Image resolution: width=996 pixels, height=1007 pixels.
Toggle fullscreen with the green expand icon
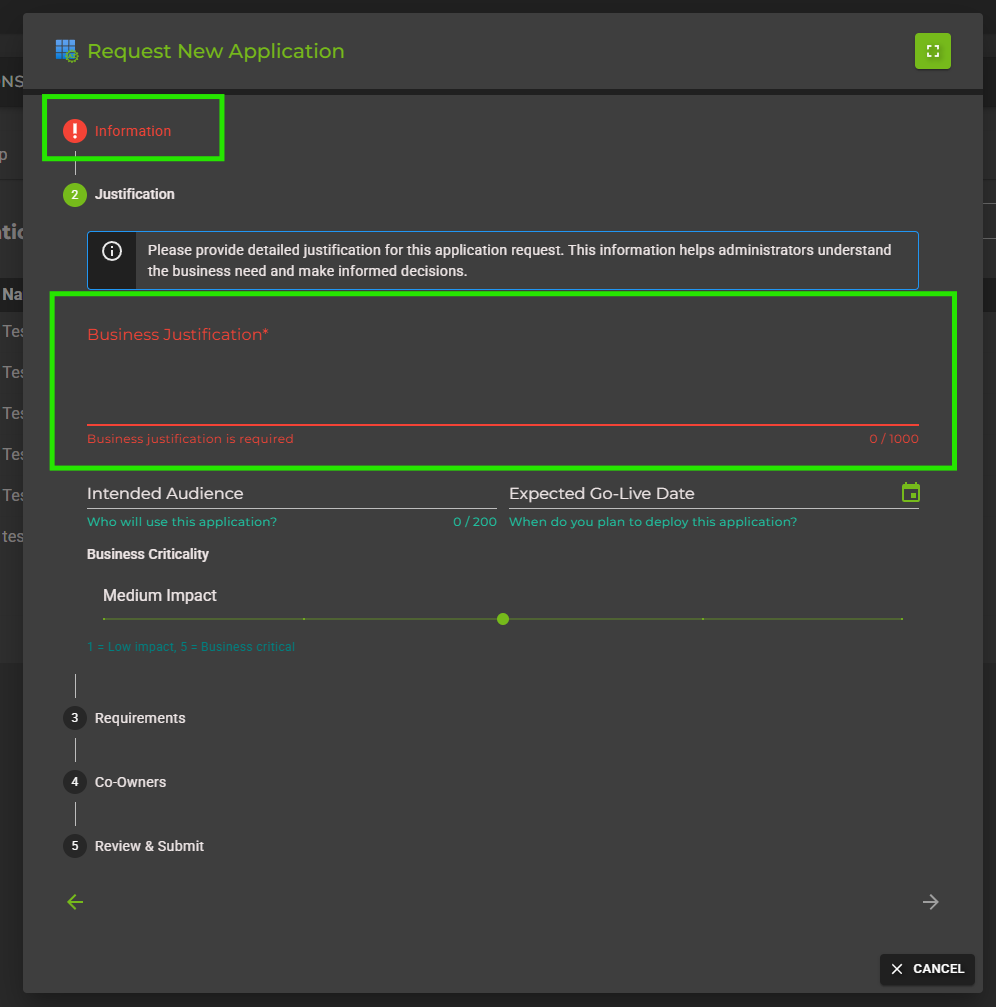932,50
